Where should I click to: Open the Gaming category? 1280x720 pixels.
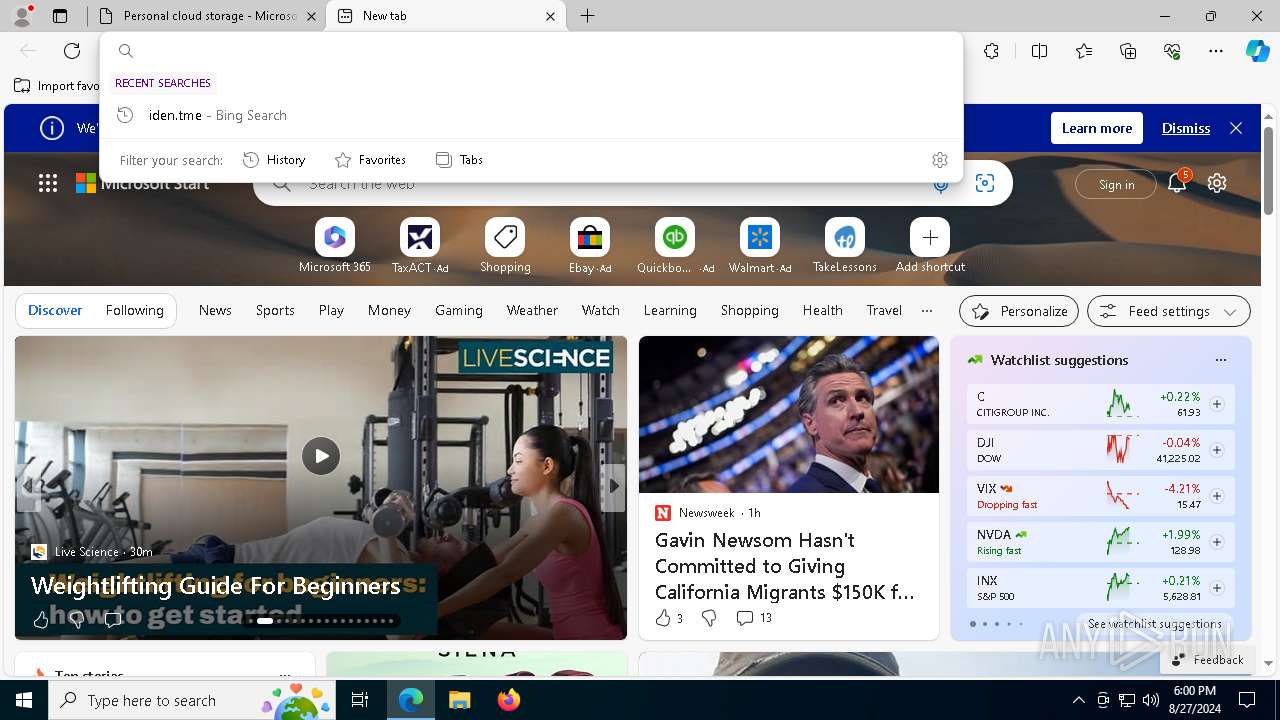[459, 310]
